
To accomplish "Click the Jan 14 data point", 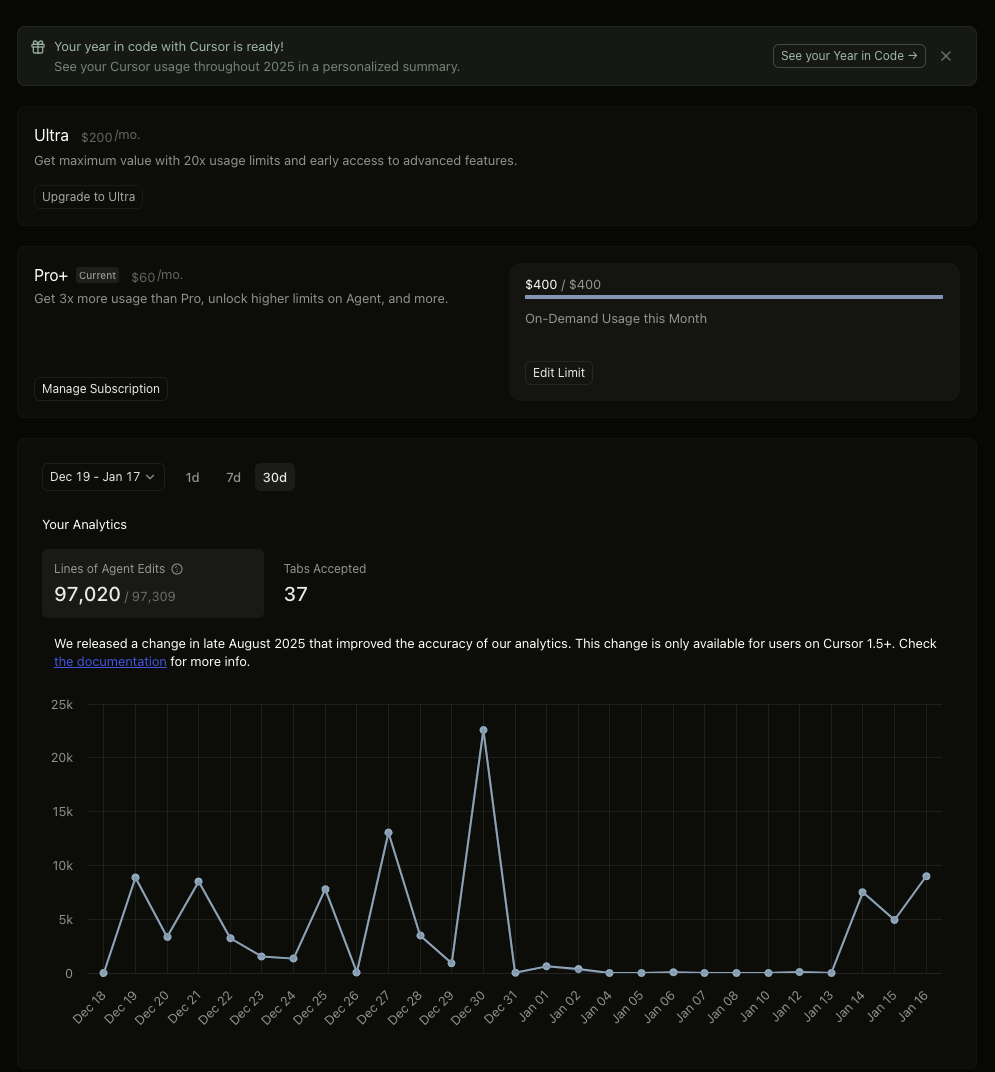I will coord(862,892).
